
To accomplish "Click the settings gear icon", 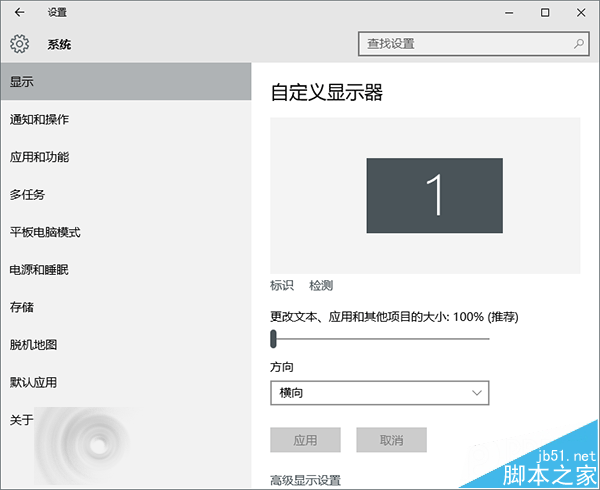I will [x=19, y=44].
